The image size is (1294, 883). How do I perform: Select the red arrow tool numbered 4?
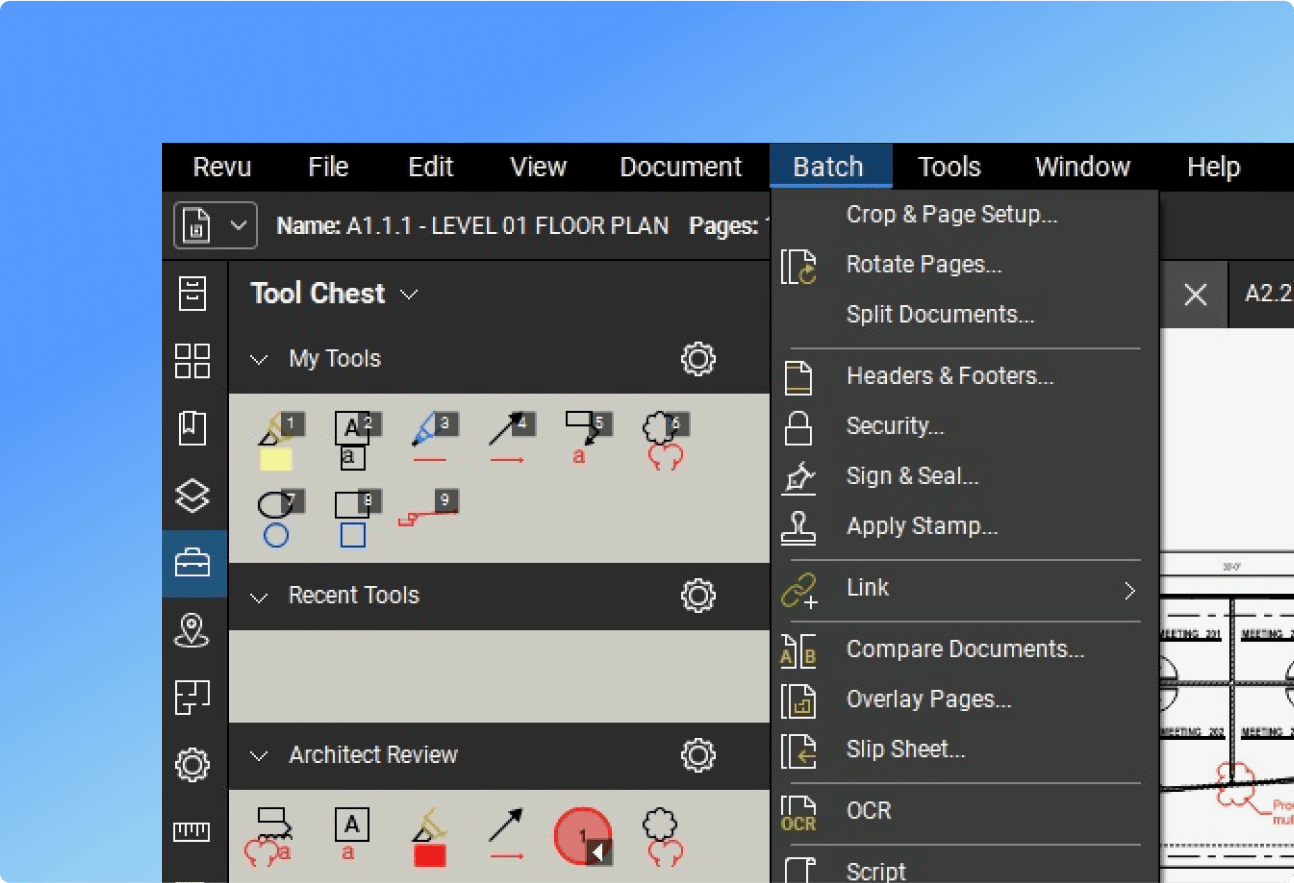509,440
